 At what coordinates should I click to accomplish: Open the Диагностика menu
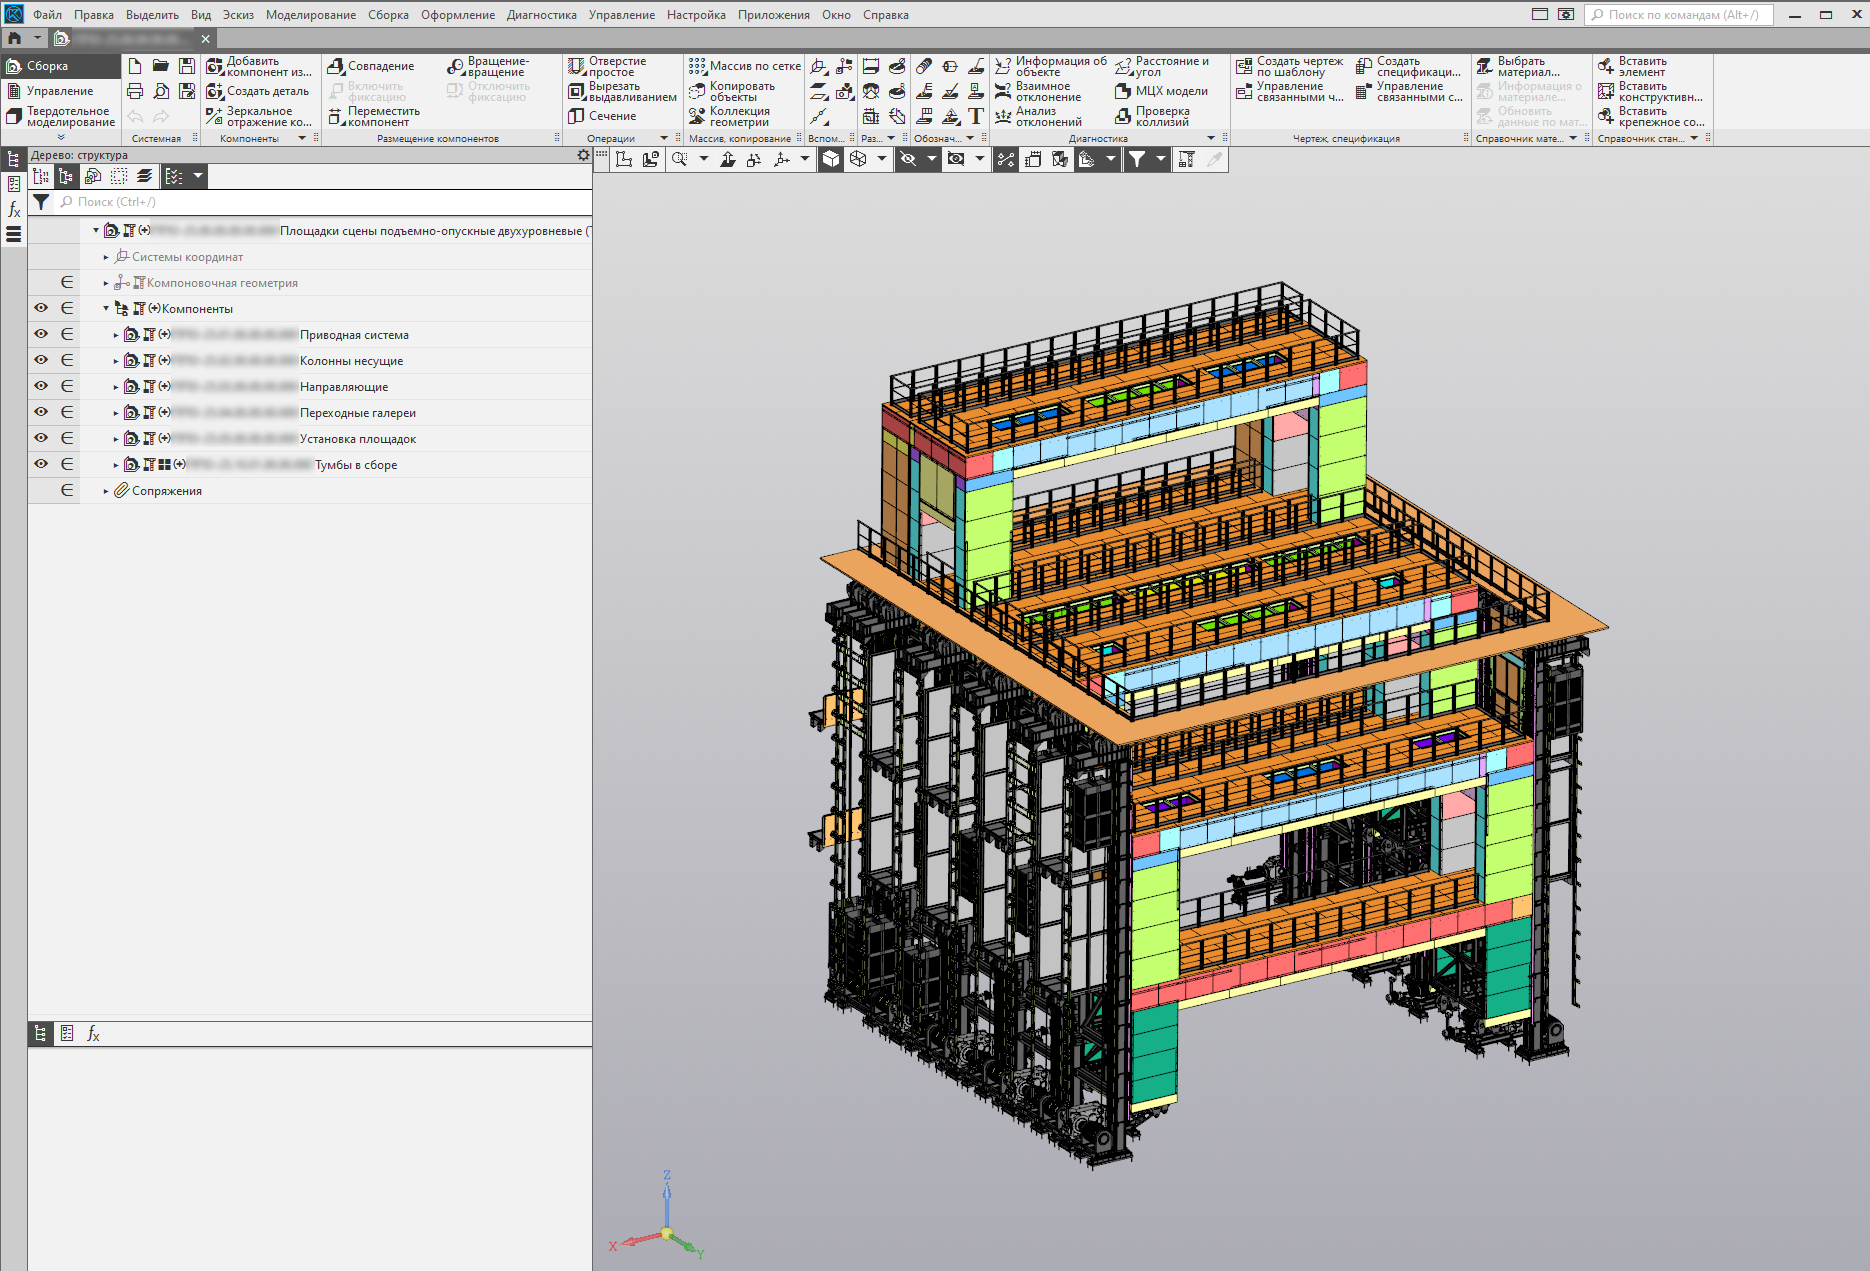(541, 15)
